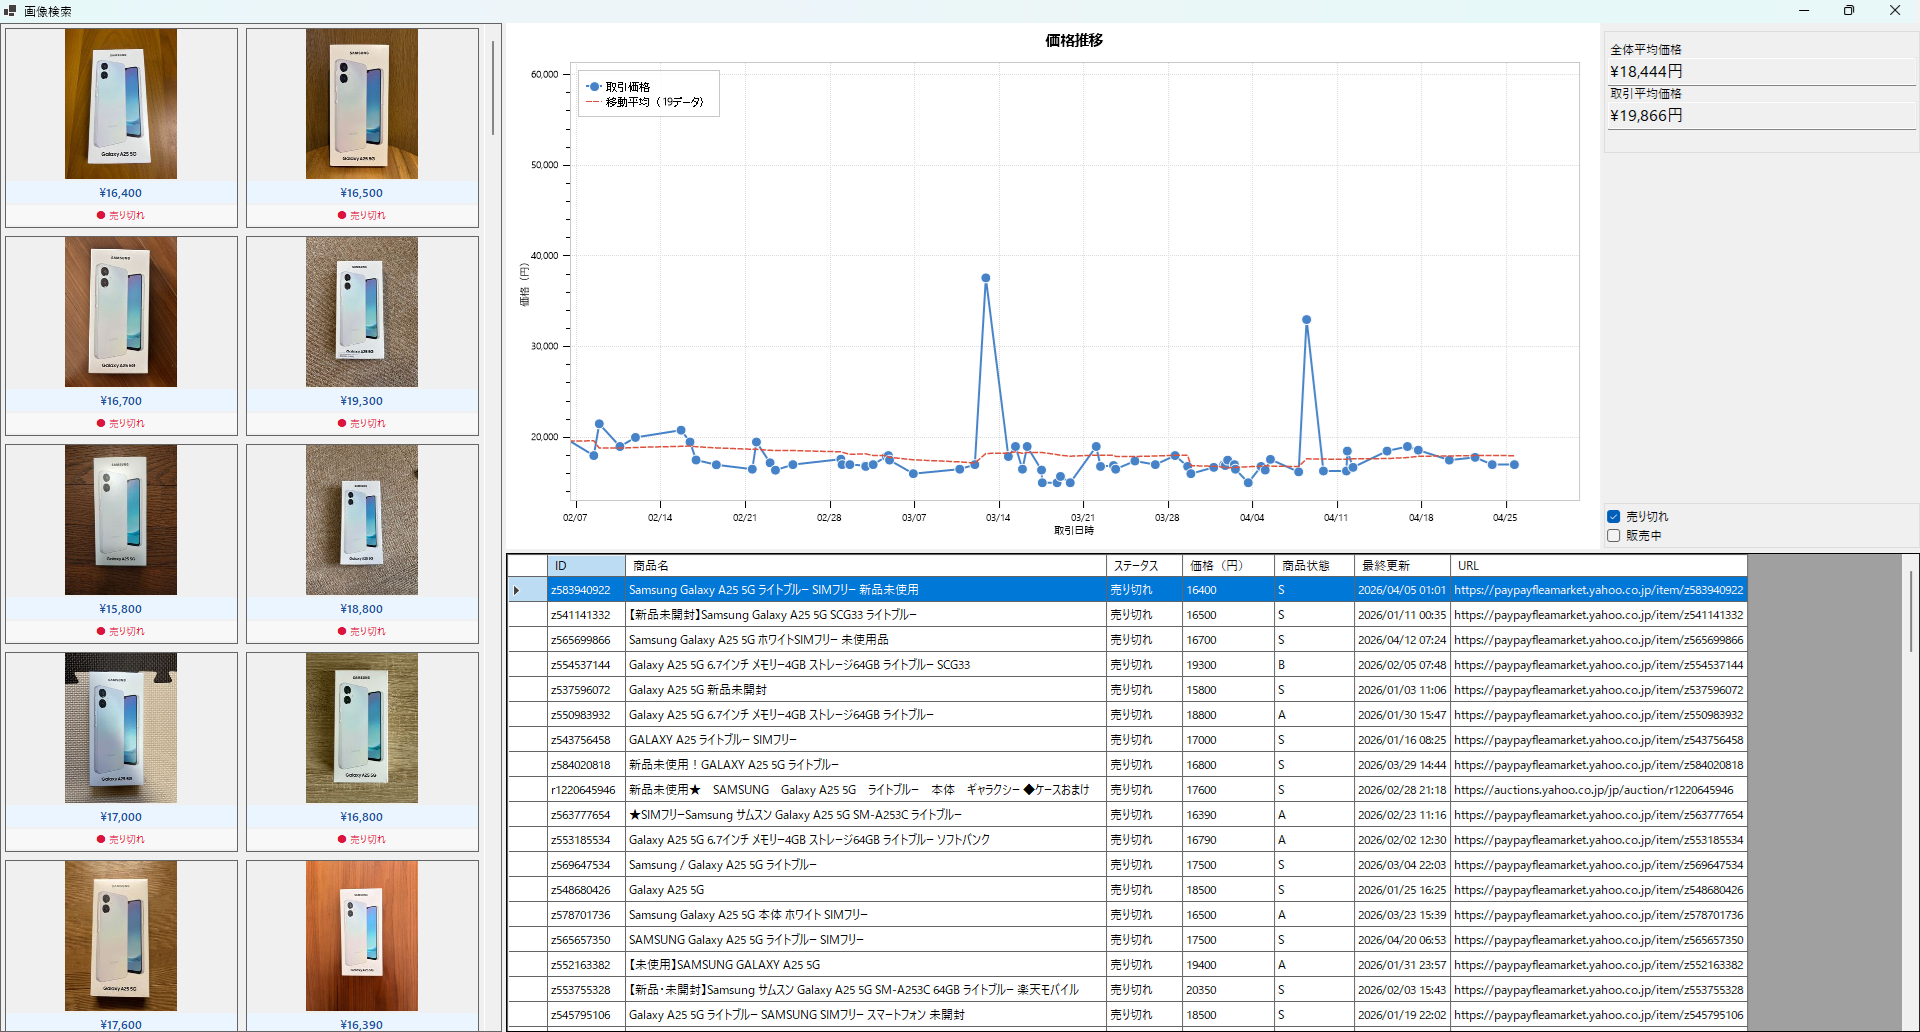Select the row for item z565699866
This screenshot has width=1920, height=1032.
click(x=1127, y=640)
